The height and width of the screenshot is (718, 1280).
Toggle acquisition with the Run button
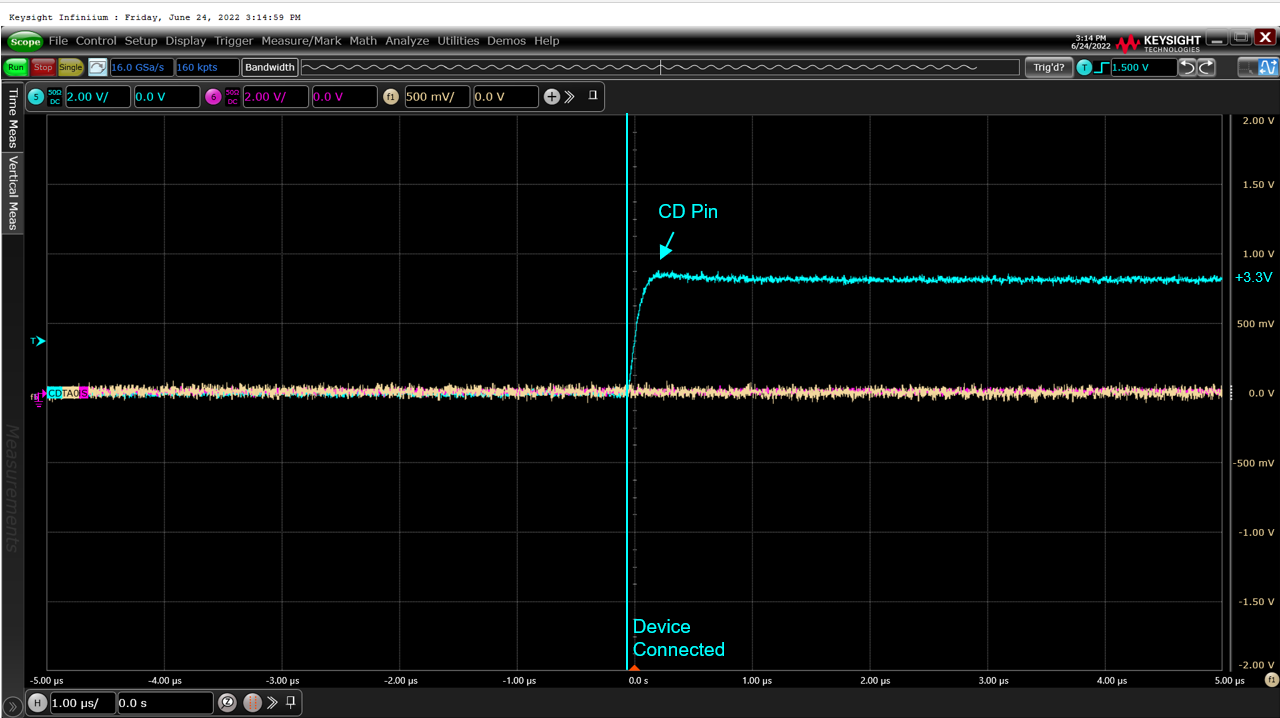pos(15,67)
